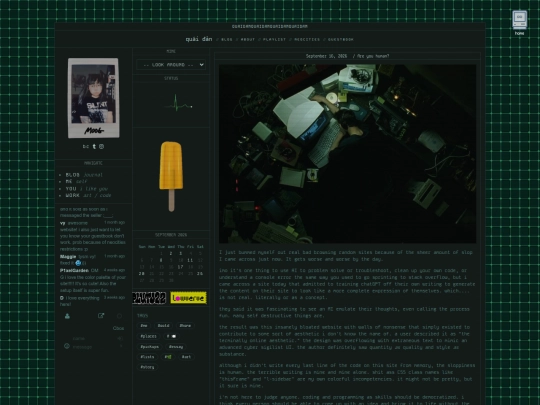This screenshot has width=540, height=405.
Task: Open the LOOK AROUND dropdown
Action: tap(171, 65)
